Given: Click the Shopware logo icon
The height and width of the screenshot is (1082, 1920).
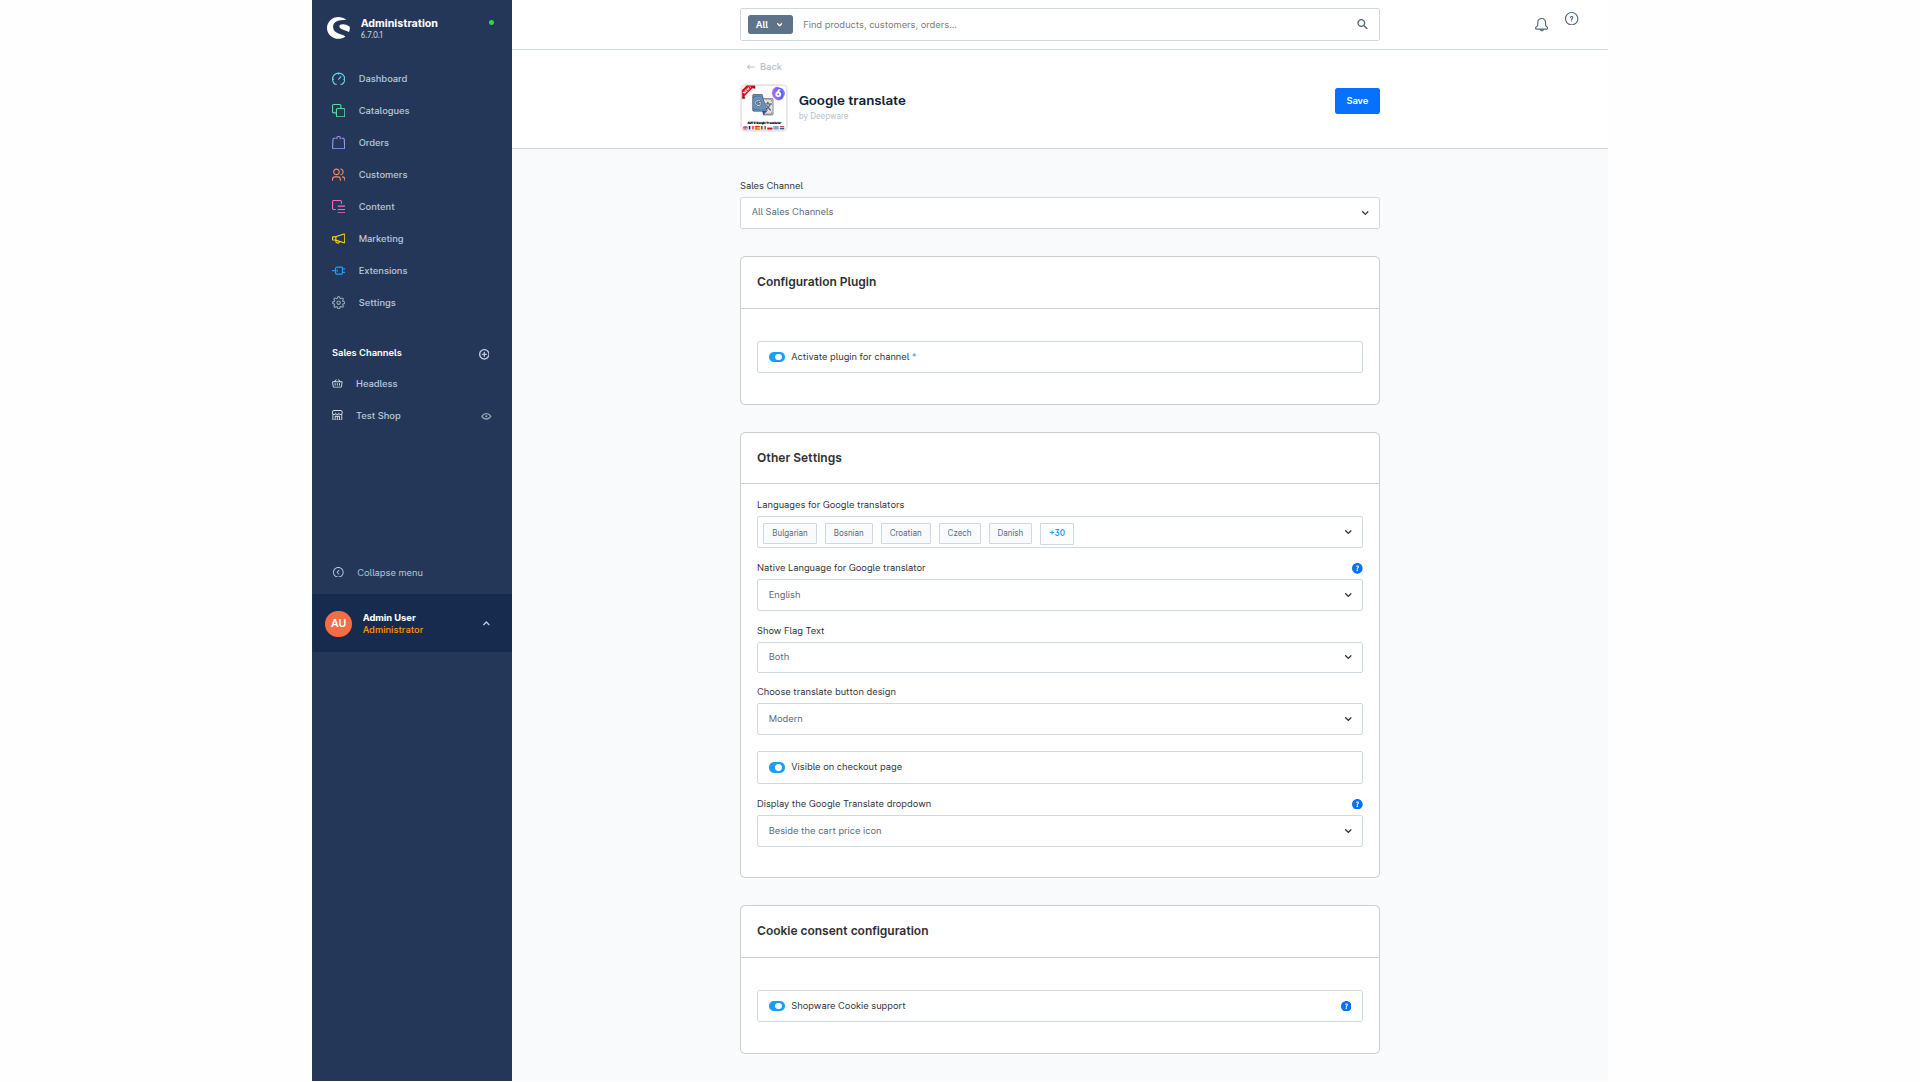Looking at the screenshot, I should click(x=339, y=28).
